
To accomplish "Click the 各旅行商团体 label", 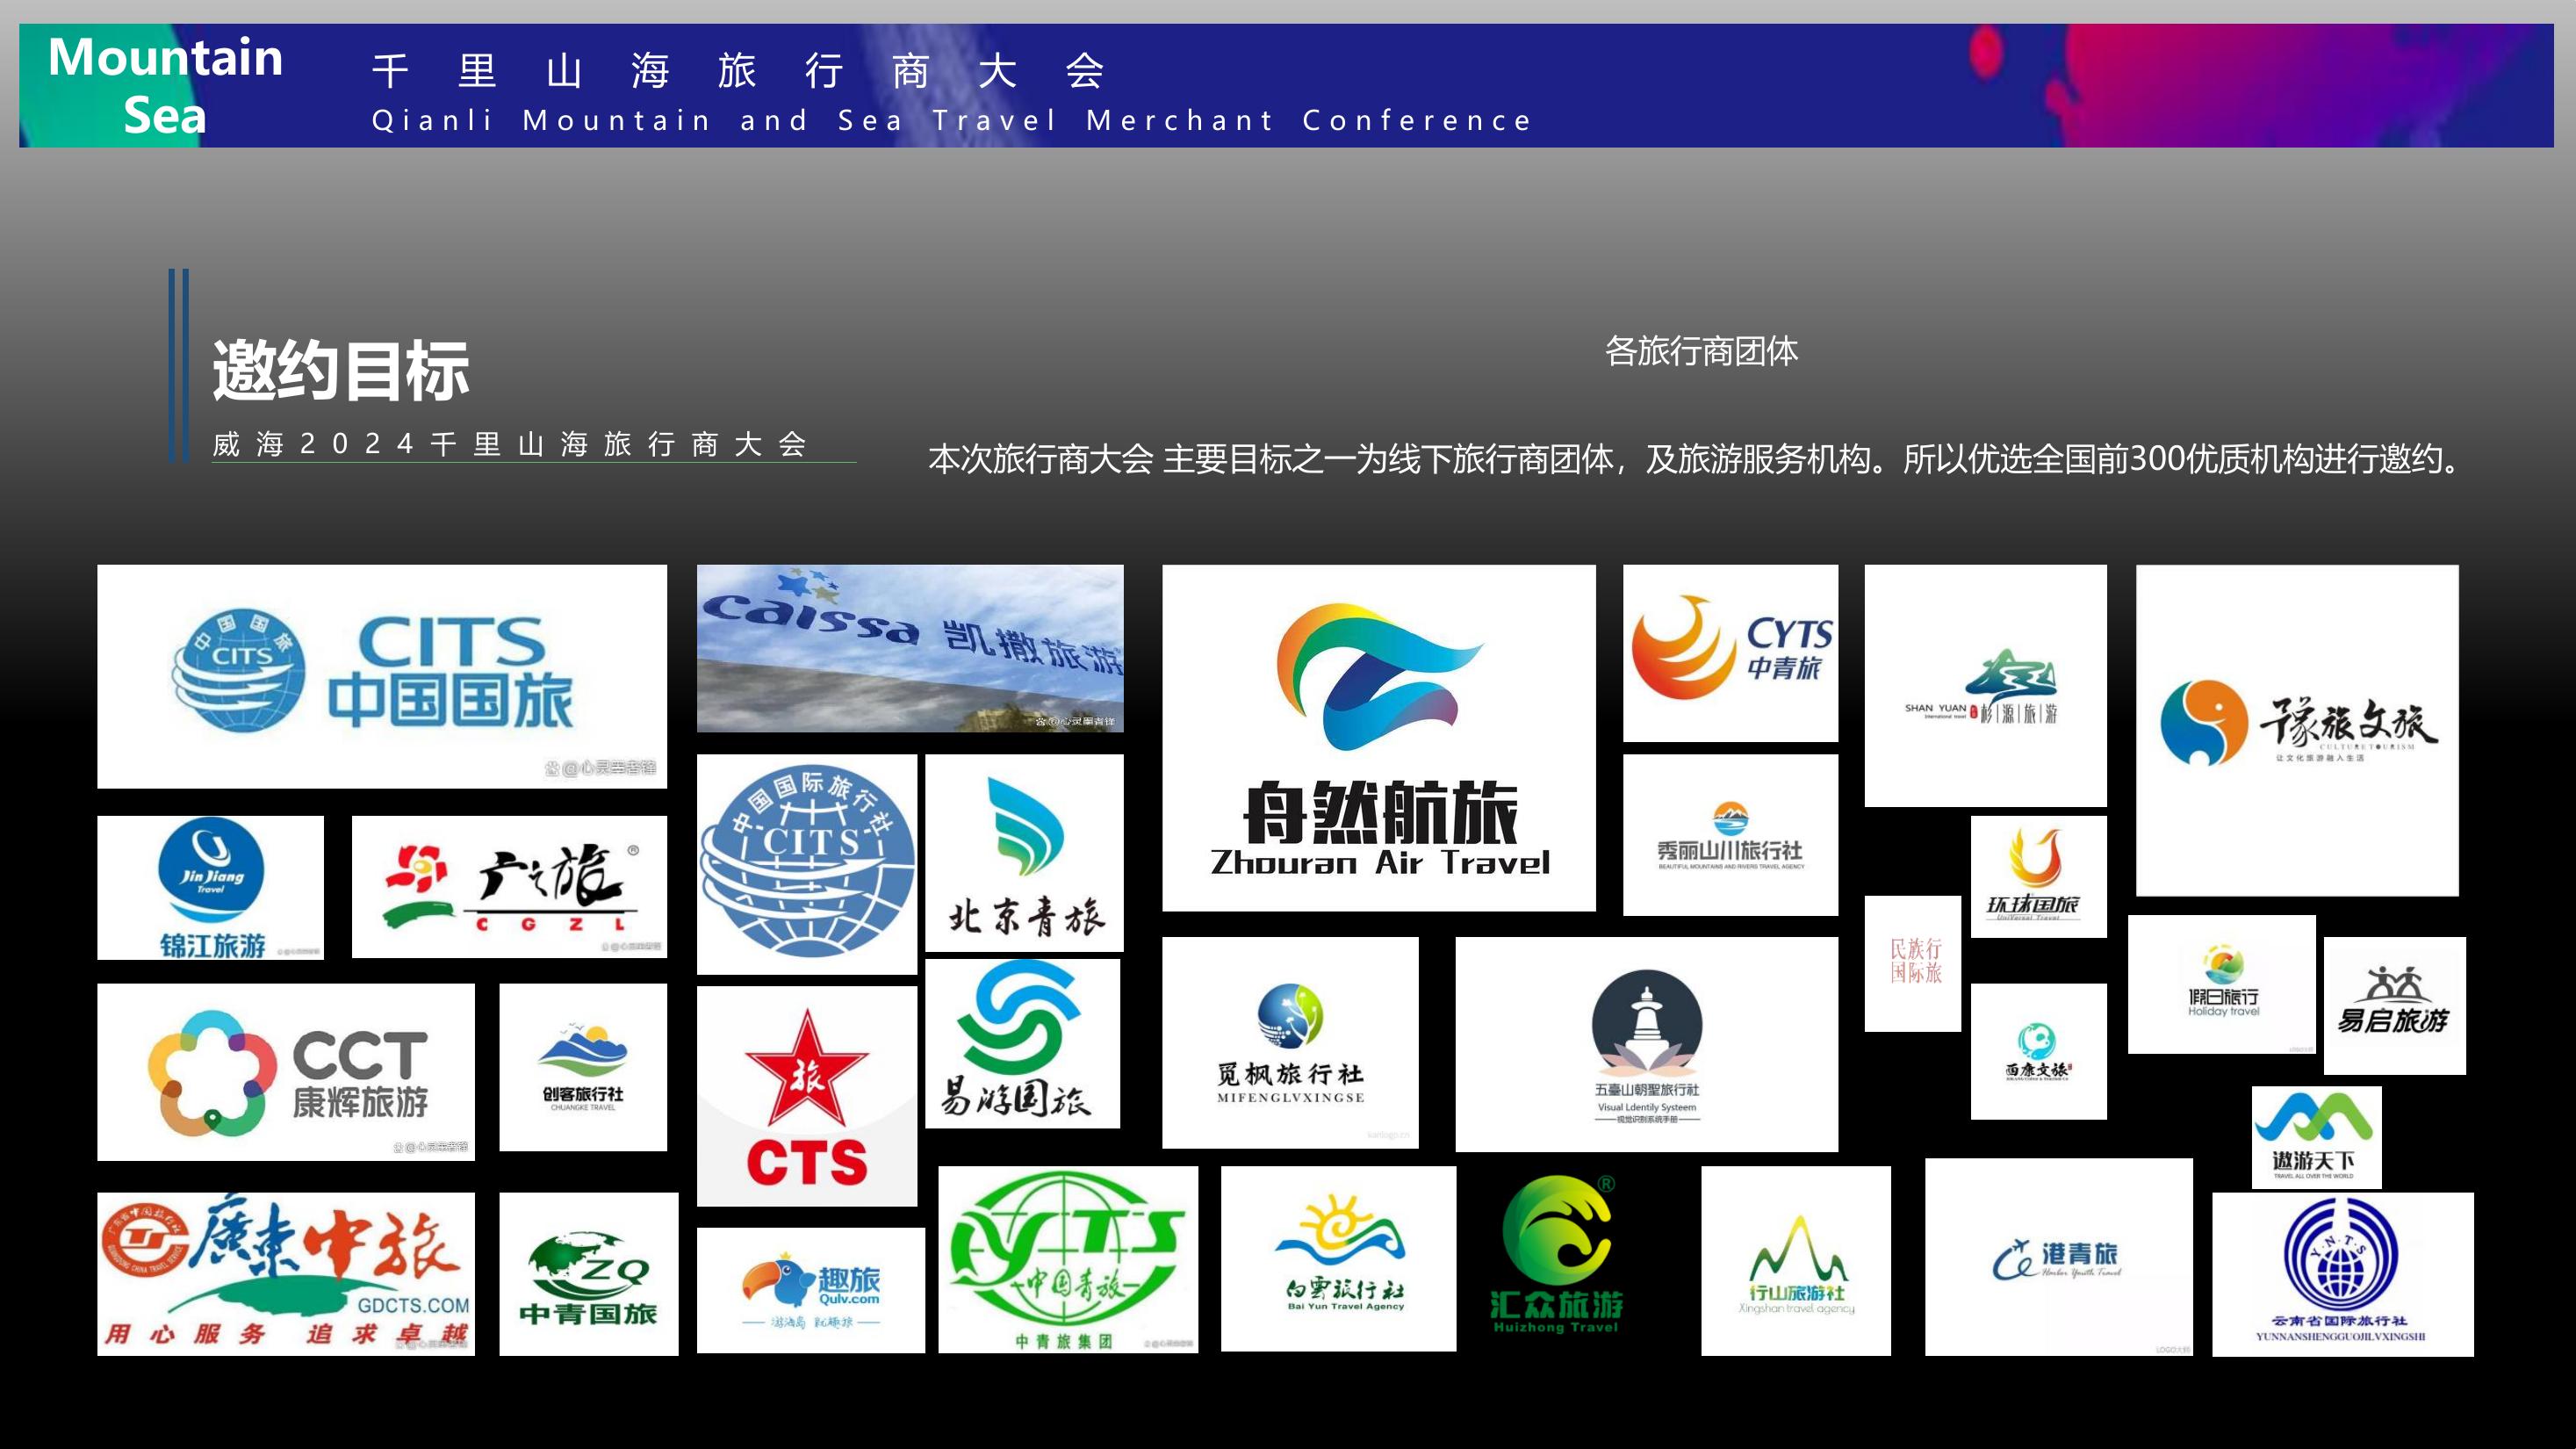I will [x=1701, y=351].
